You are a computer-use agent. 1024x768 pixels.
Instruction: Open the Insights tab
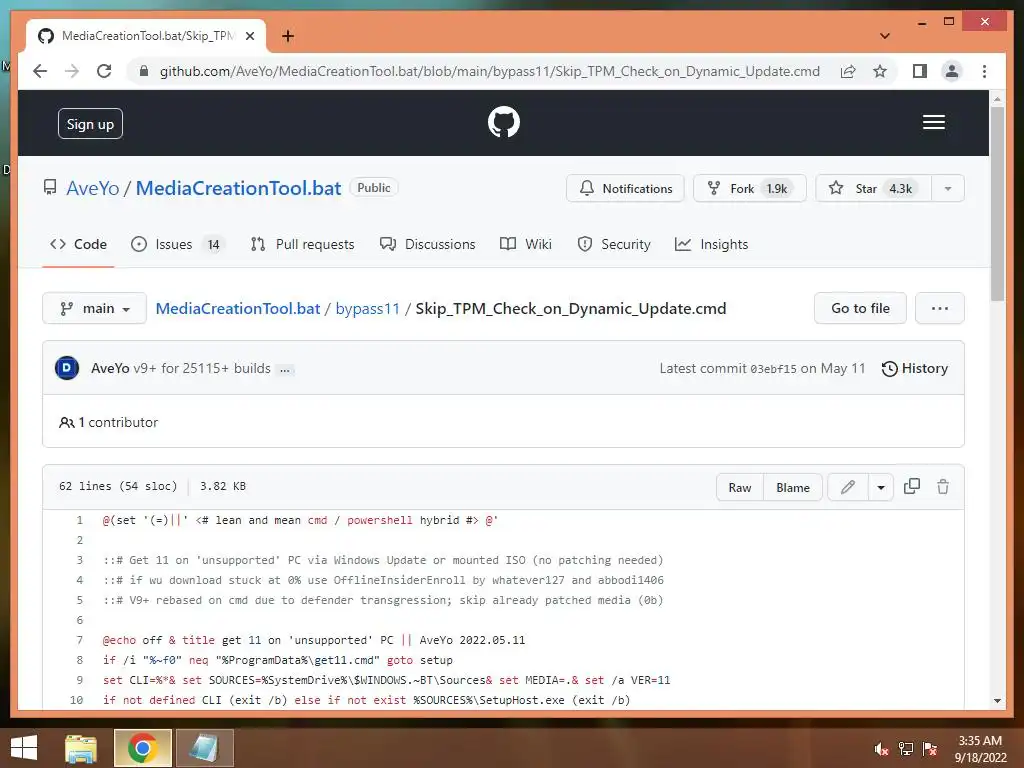pyautogui.click(x=711, y=244)
